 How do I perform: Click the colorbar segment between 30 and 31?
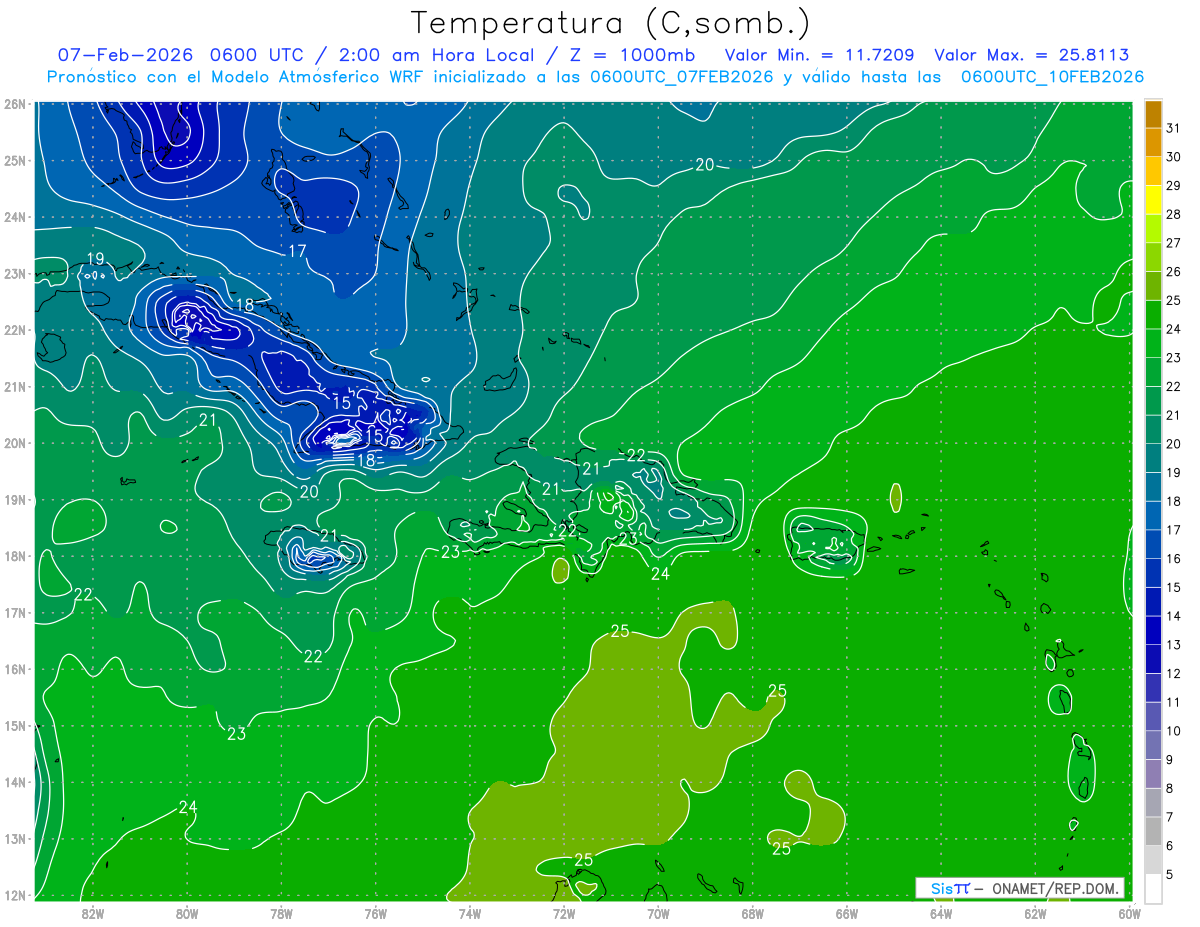1154,143
